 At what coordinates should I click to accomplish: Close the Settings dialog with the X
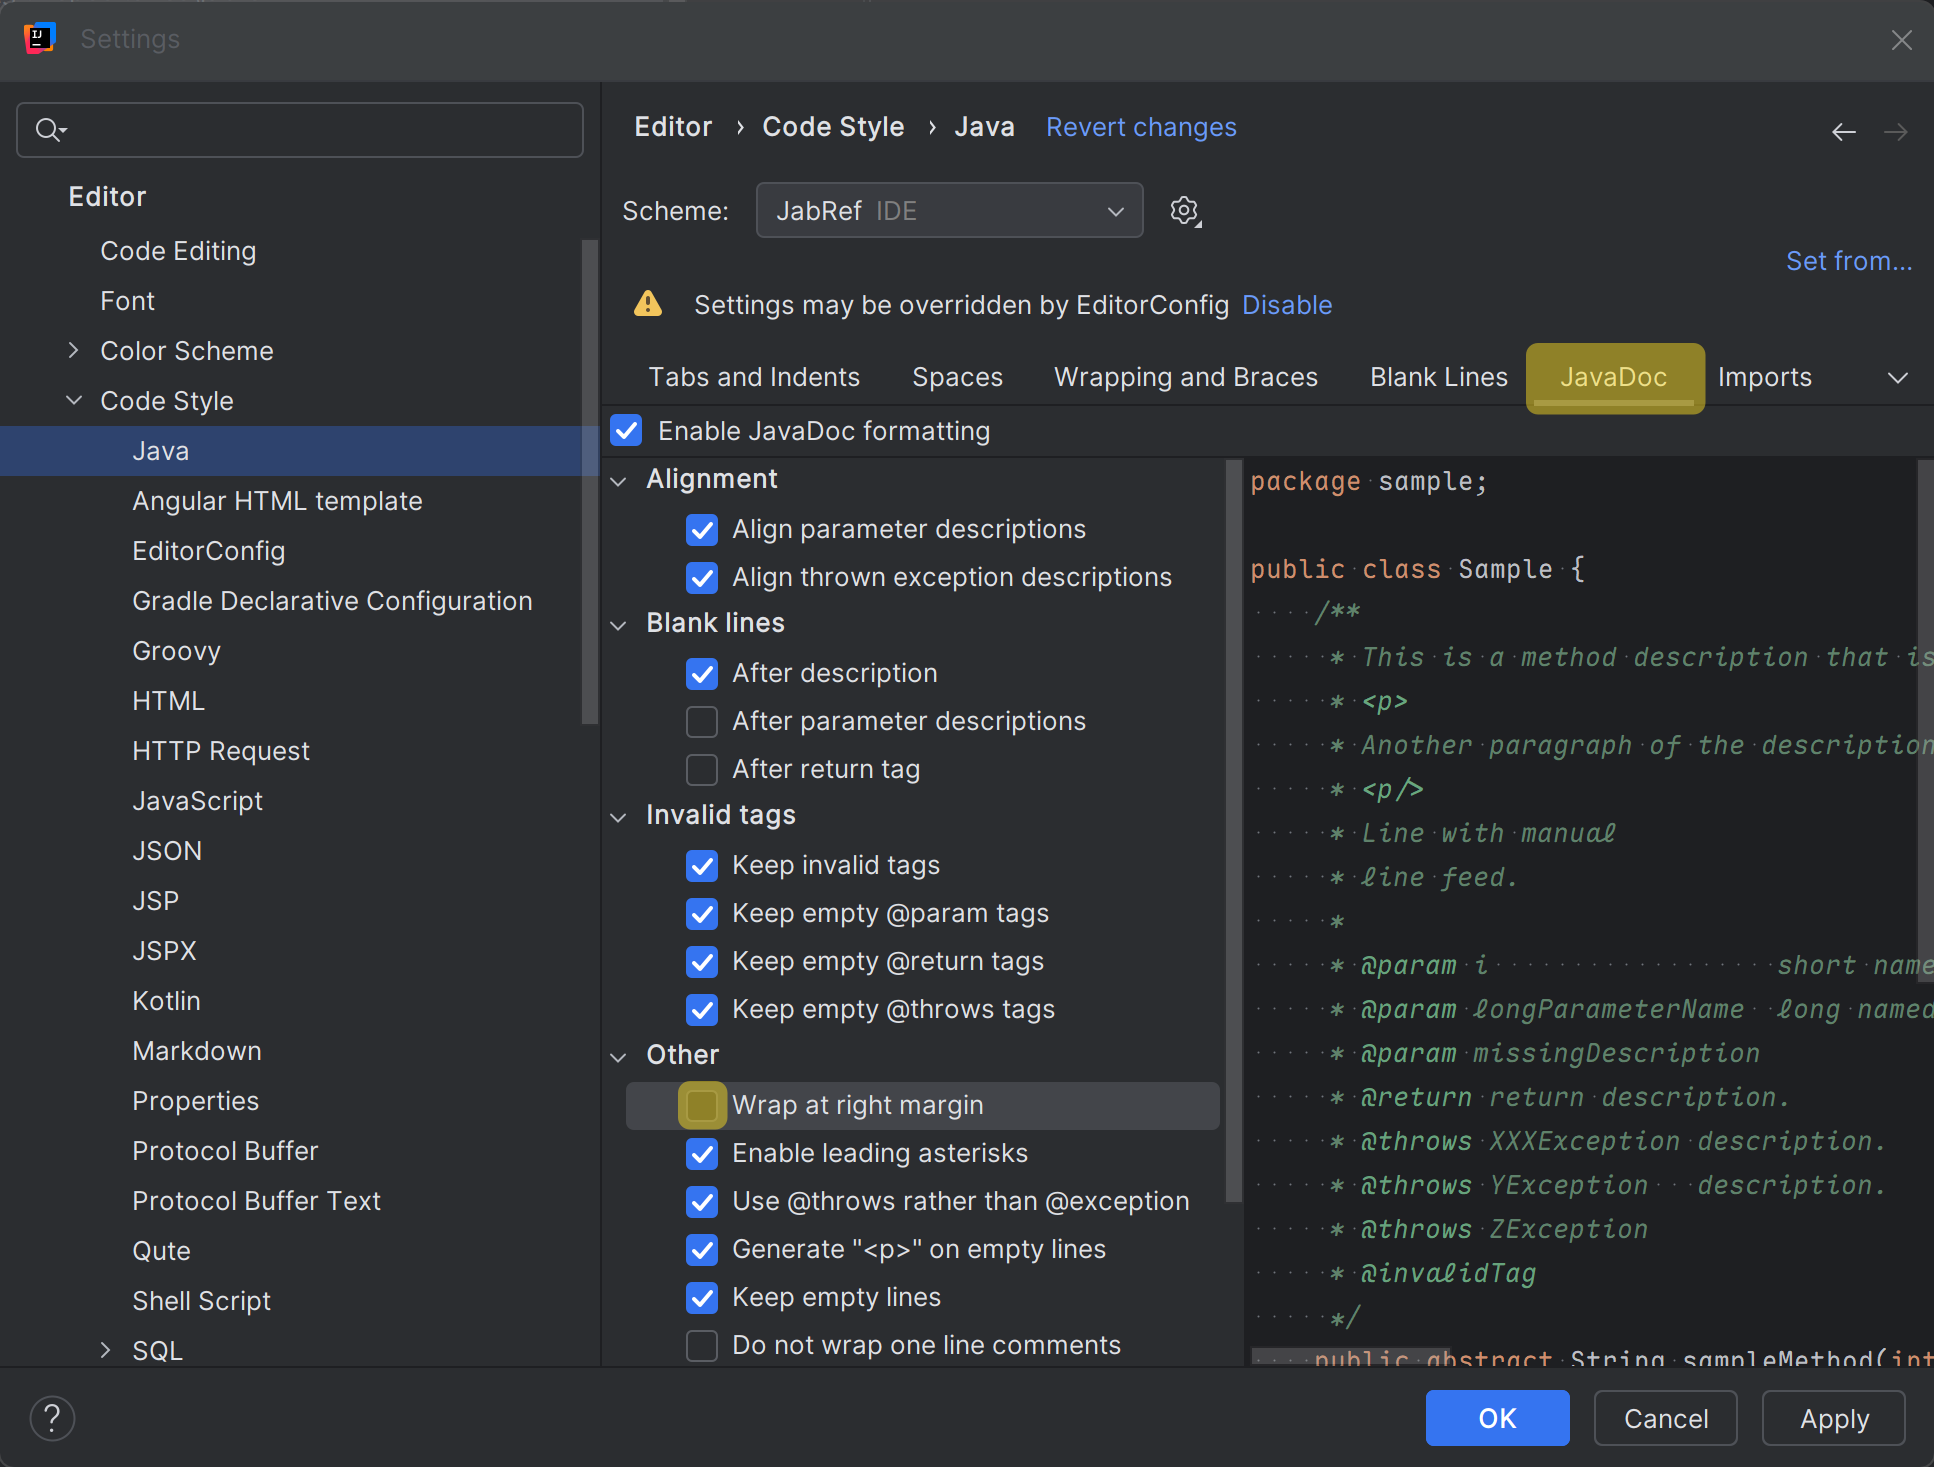[x=1901, y=40]
